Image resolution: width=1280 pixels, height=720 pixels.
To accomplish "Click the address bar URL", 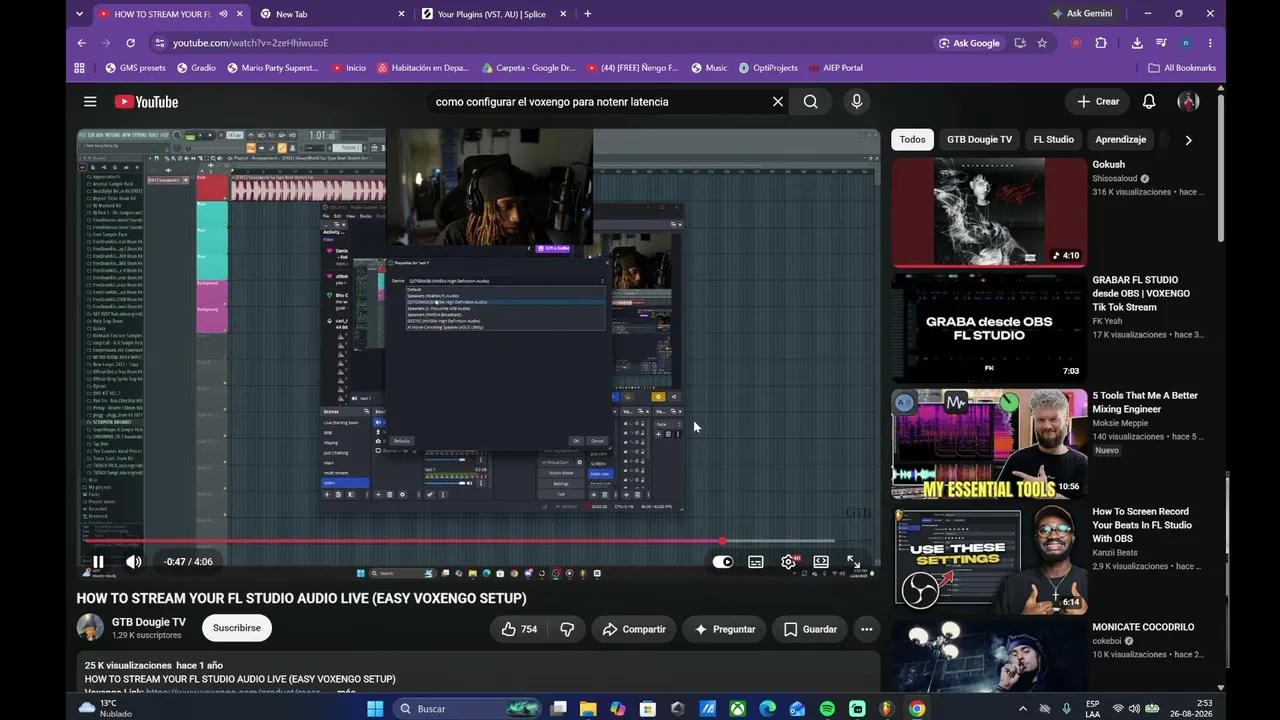I will [250, 43].
